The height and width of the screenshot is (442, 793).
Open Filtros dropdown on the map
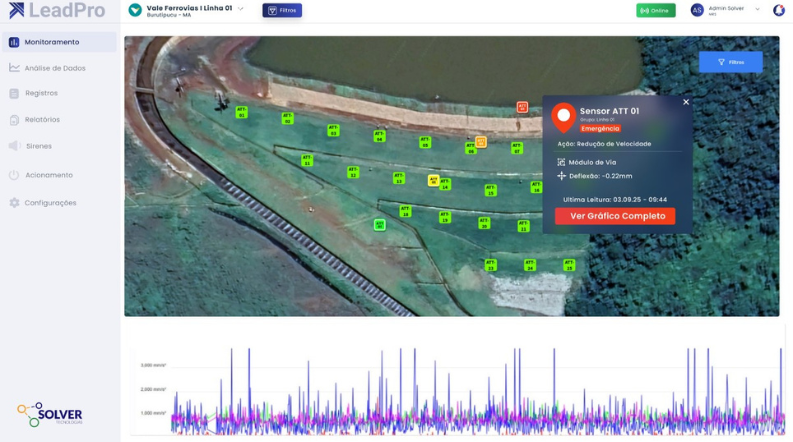coord(730,62)
